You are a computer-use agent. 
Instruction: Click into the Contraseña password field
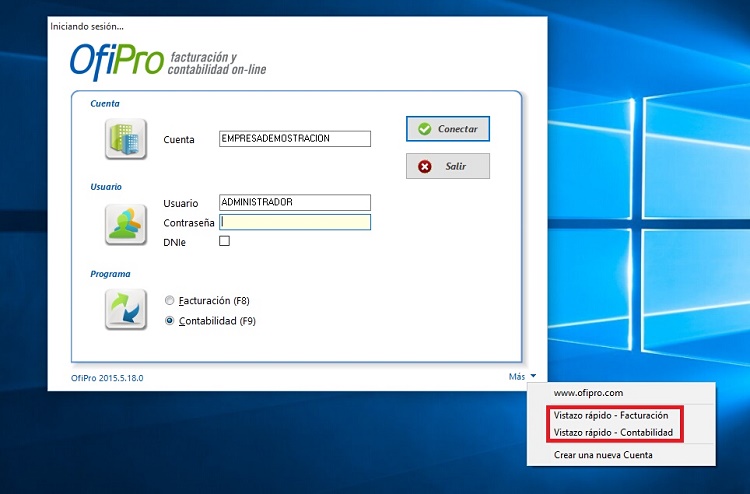click(x=294, y=222)
